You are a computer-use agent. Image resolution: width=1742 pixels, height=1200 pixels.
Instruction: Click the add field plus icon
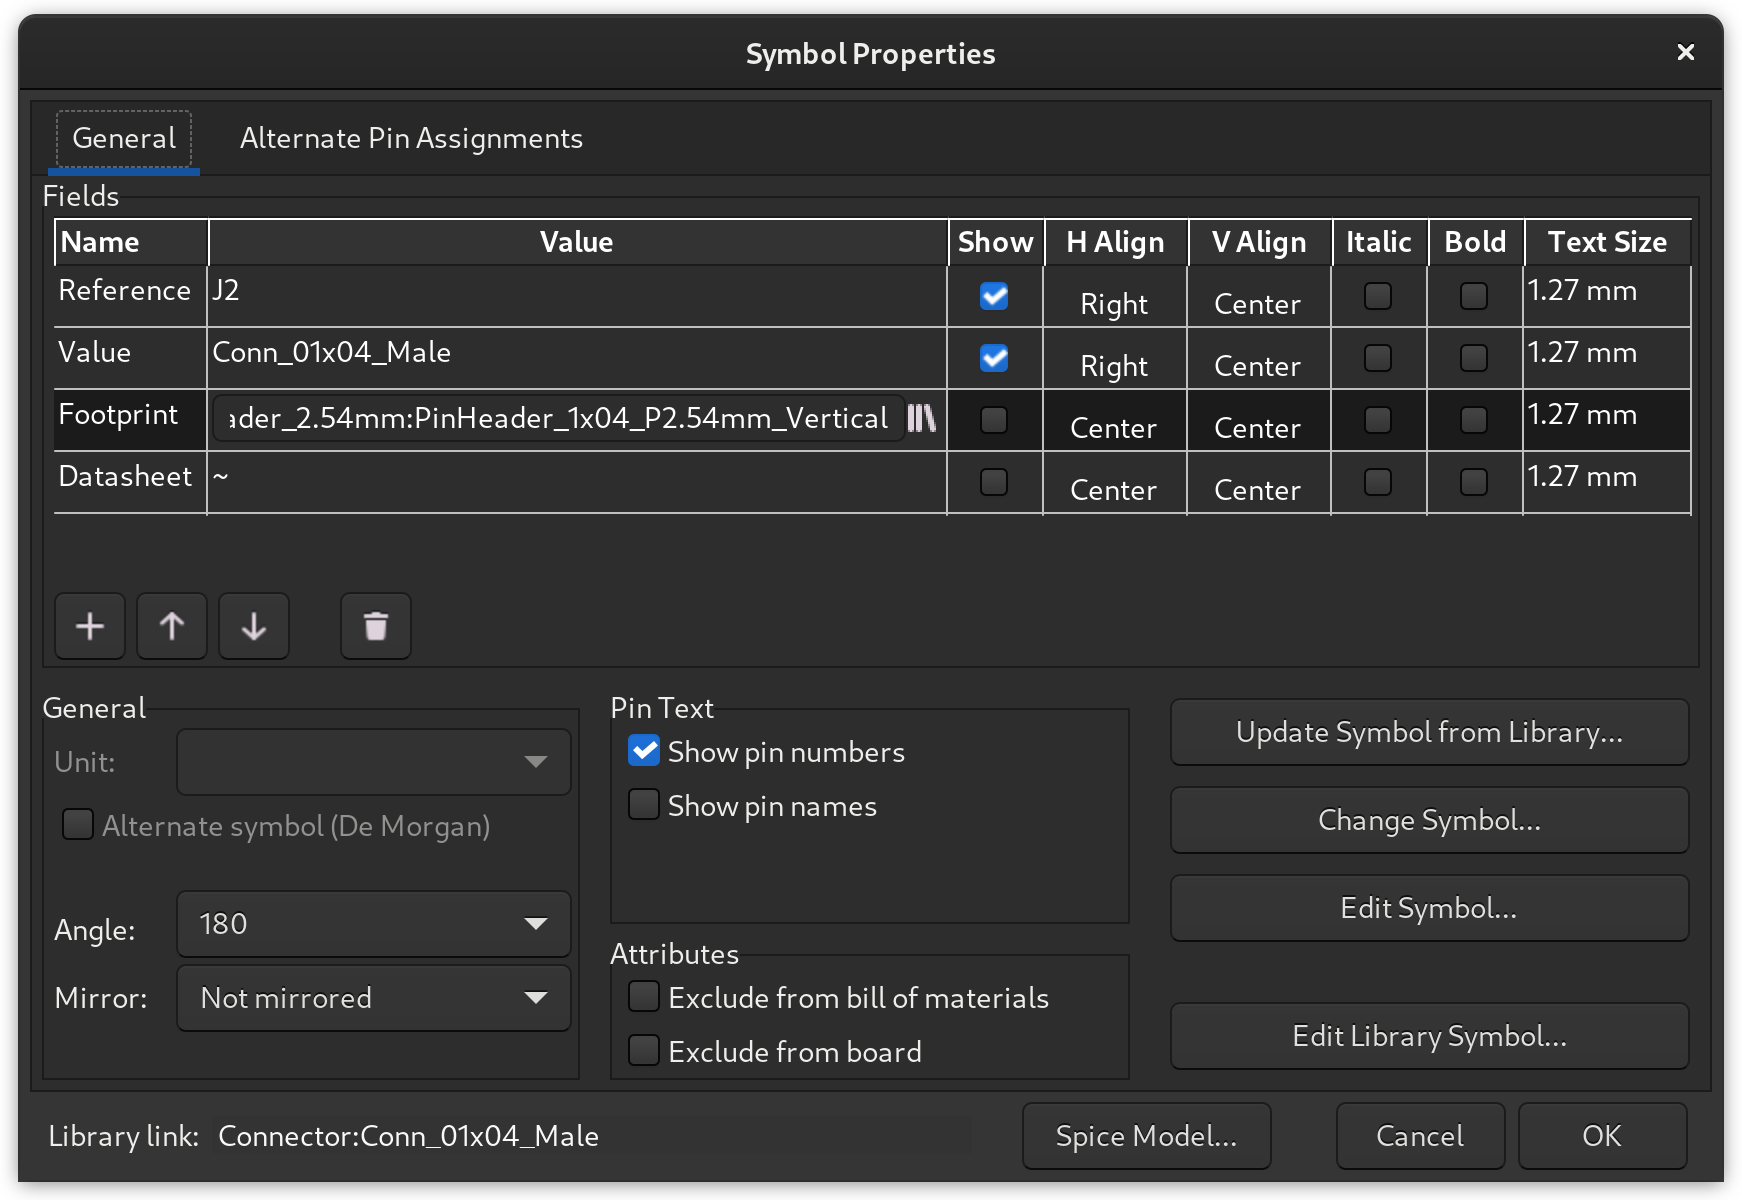[90, 627]
